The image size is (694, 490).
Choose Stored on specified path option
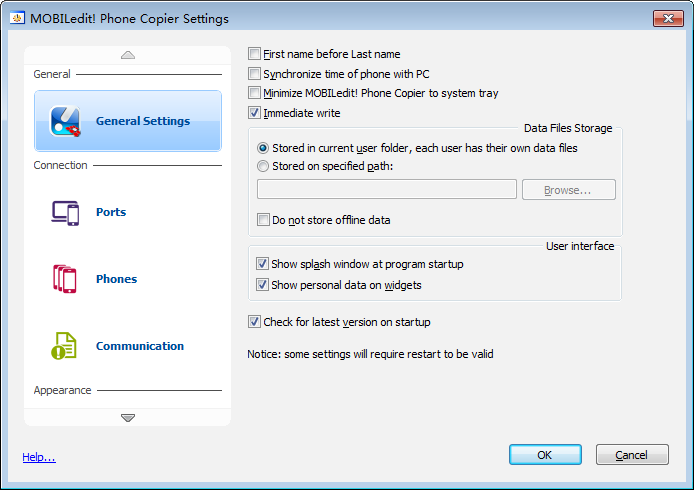tap(263, 167)
